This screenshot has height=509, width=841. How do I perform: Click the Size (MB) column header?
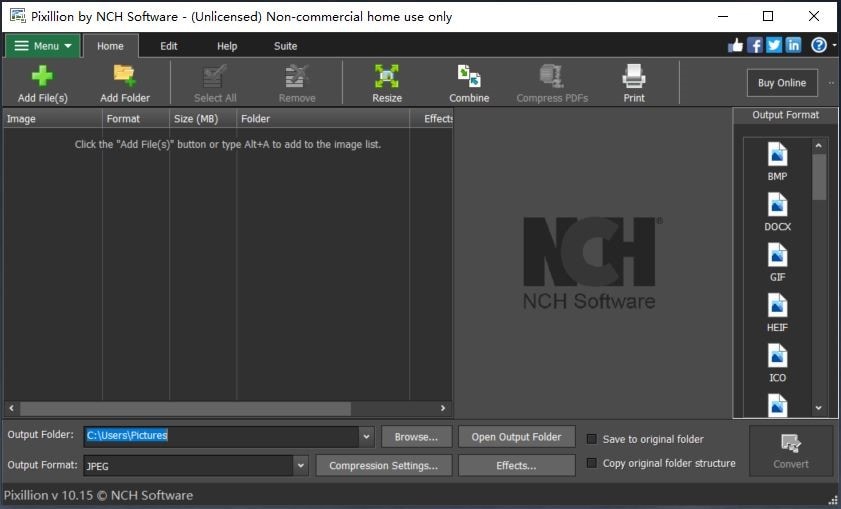point(203,119)
